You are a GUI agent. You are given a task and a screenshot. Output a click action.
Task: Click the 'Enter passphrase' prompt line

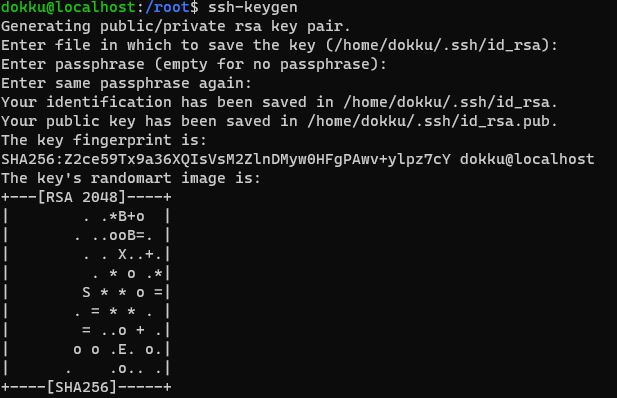(x=194, y=64)
